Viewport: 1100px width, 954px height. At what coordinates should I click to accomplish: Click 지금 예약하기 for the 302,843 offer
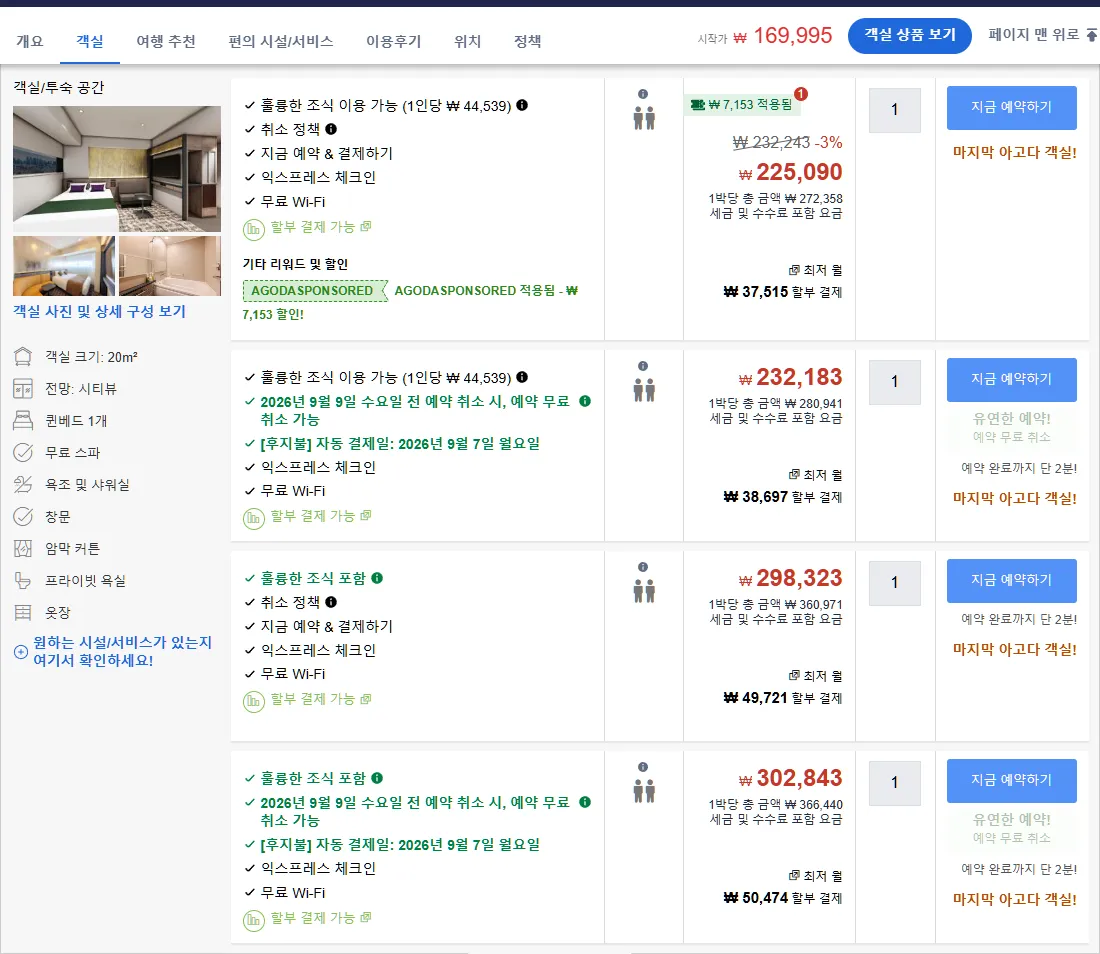1011,780
